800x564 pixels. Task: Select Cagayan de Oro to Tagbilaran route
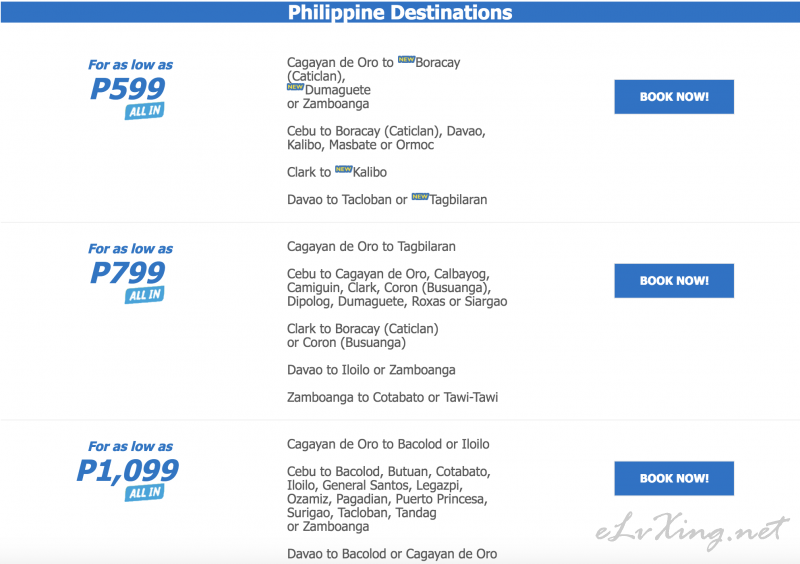click(371, 247)
